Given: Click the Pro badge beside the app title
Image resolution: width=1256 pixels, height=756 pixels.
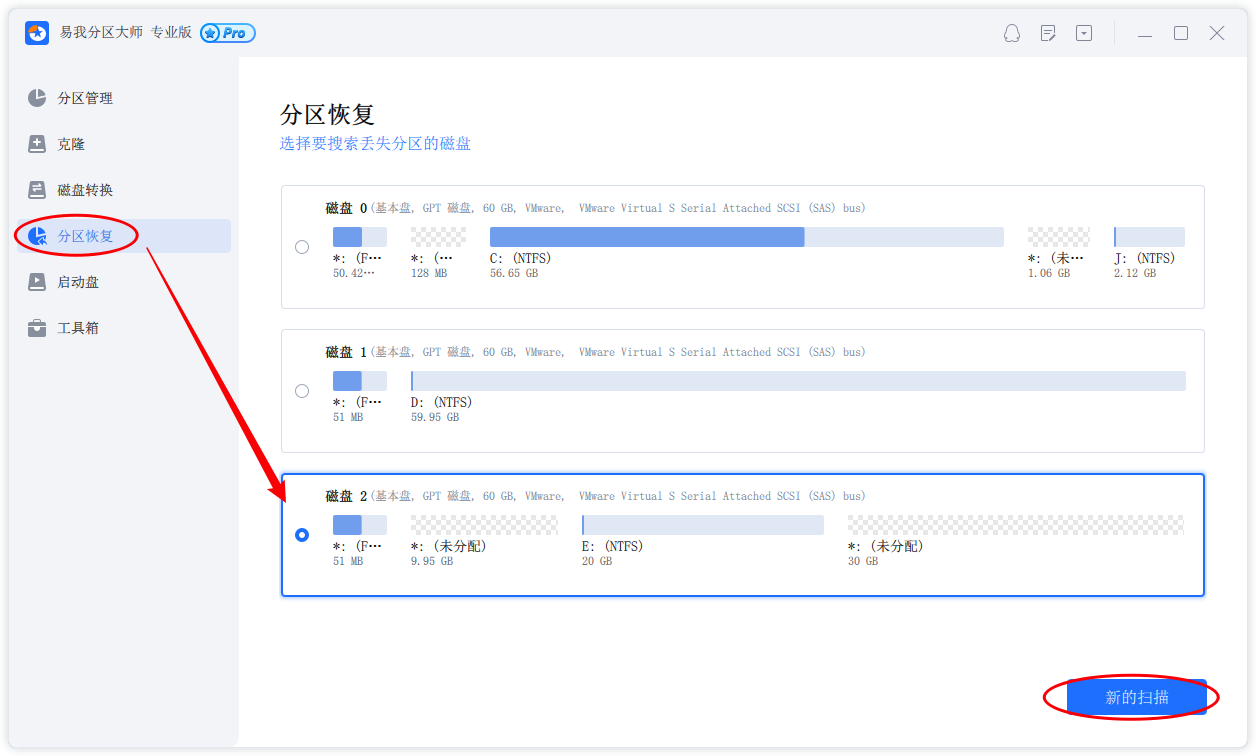Looking at the screenshot, I should pyautogui.click(x=228, y=33).
